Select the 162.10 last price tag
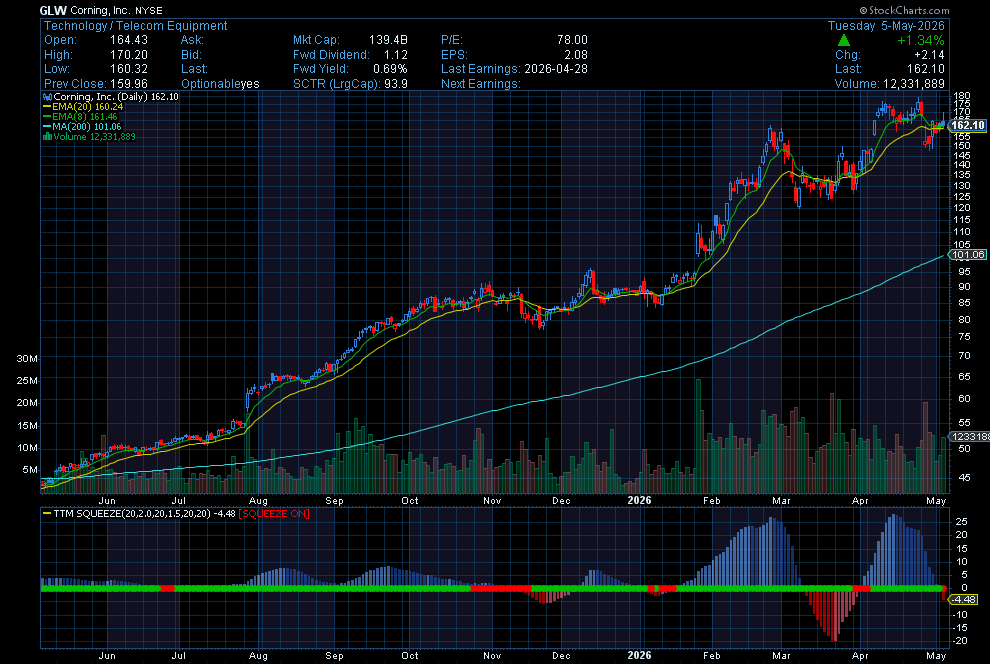The height and width of the screenshot is (664, 990). [968, 125]
